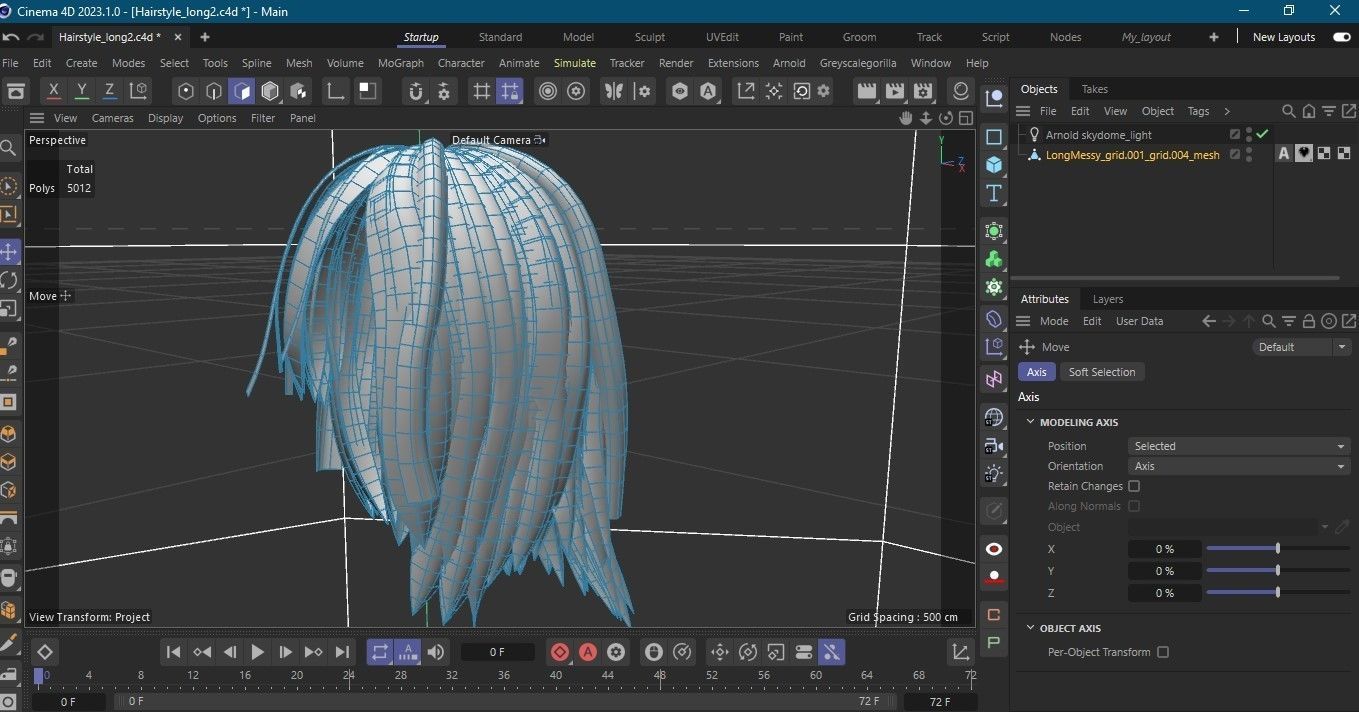Collapse the Modeling Axis section

click(1031, 423)
